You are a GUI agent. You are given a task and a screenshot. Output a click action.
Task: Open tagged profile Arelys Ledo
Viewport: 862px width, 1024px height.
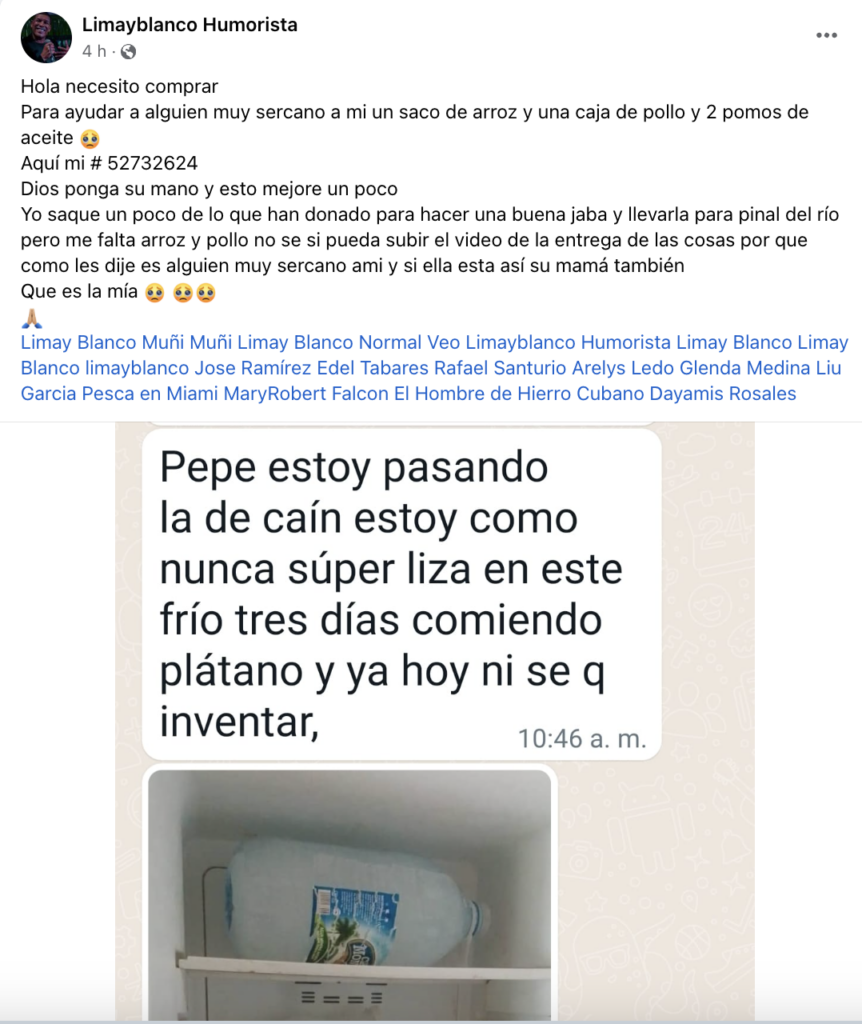[x=623, y=368]
